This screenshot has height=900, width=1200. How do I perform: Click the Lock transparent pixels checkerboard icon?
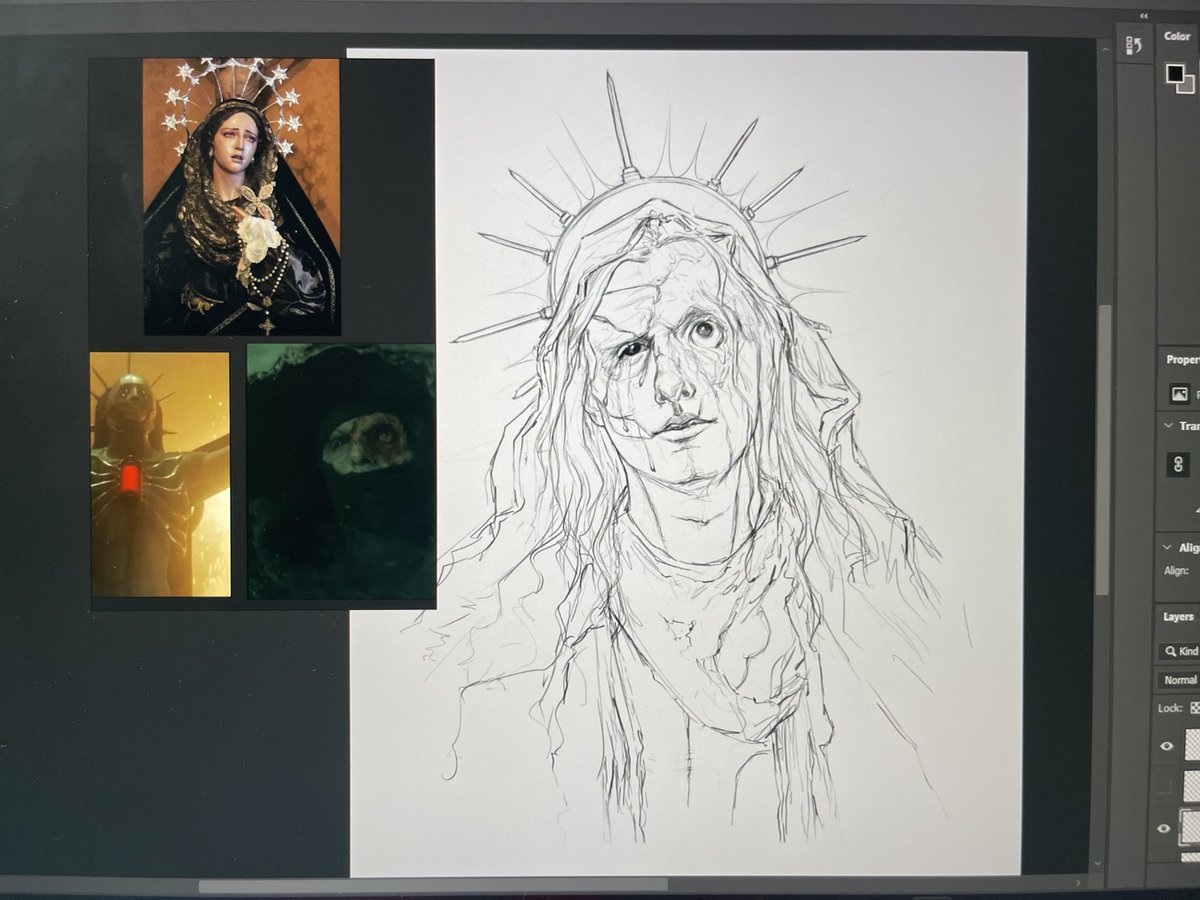(x=1198, y=707)
